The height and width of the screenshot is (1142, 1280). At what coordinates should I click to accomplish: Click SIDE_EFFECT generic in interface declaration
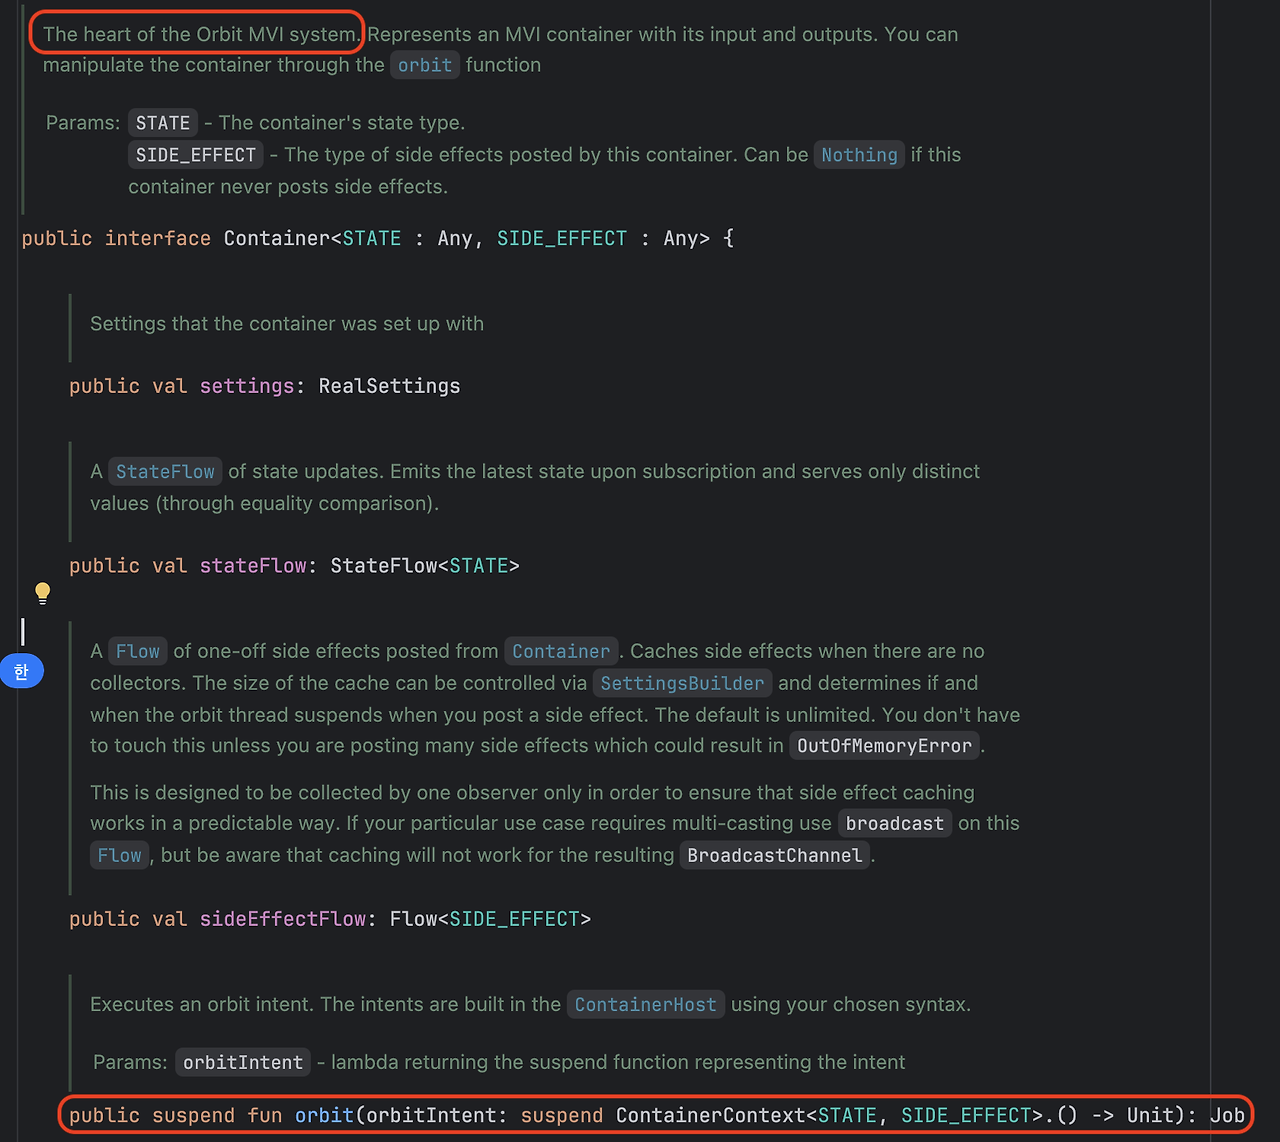click(562, 239)
